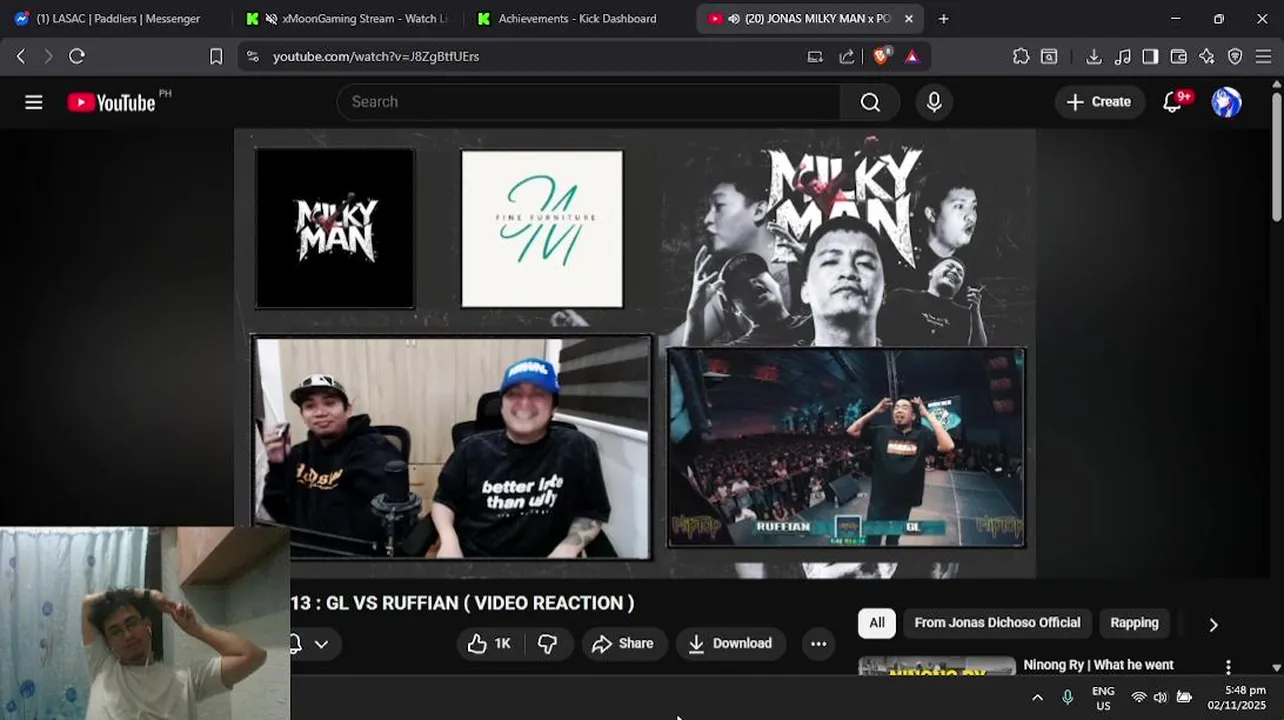Select the All filter chip
Viewport: 1284px width, 720px height.
pyautogui.click(x=877, y=622)
